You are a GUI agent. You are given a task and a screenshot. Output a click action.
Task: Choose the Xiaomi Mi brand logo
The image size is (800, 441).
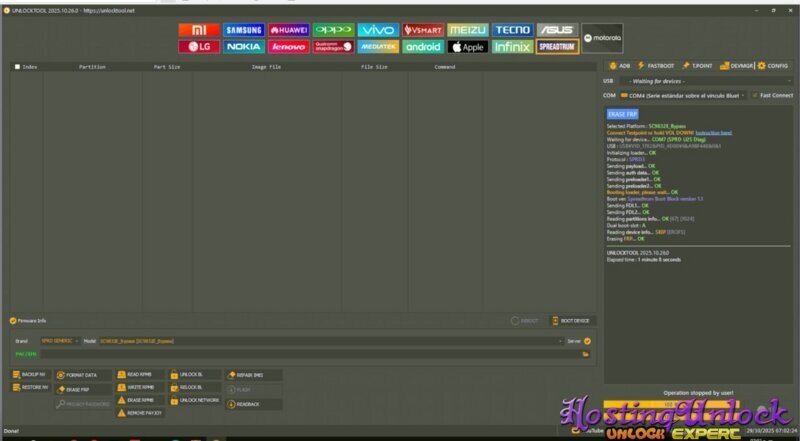point(199,30)
